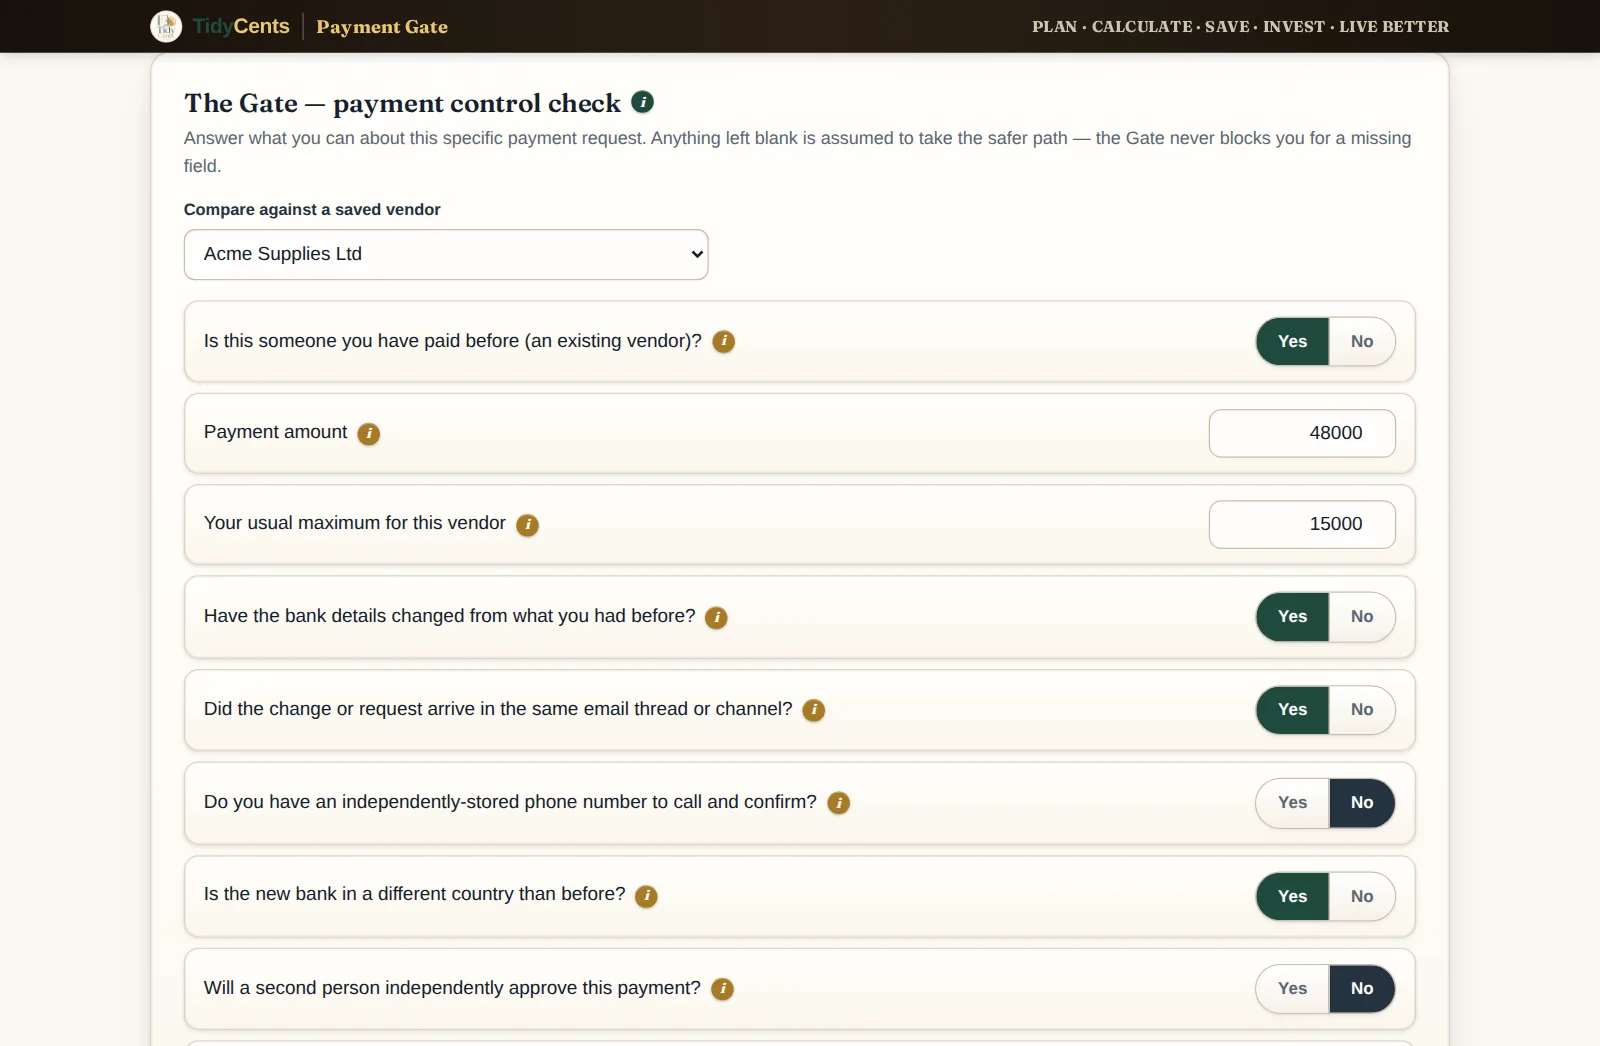Select Yes for existing vendor question

[1292, 342]
